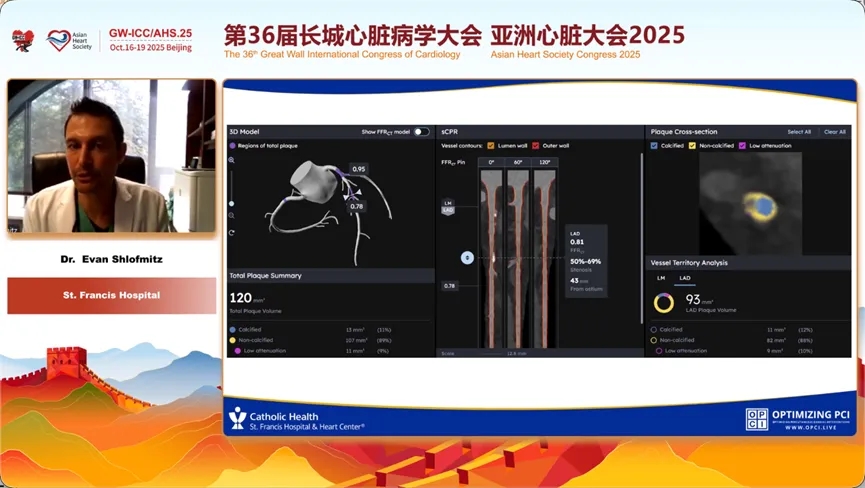Viewport: 865px width, 488px height.
Task: Click the OPCI Optimizing PCI logo
Action: 796,419
